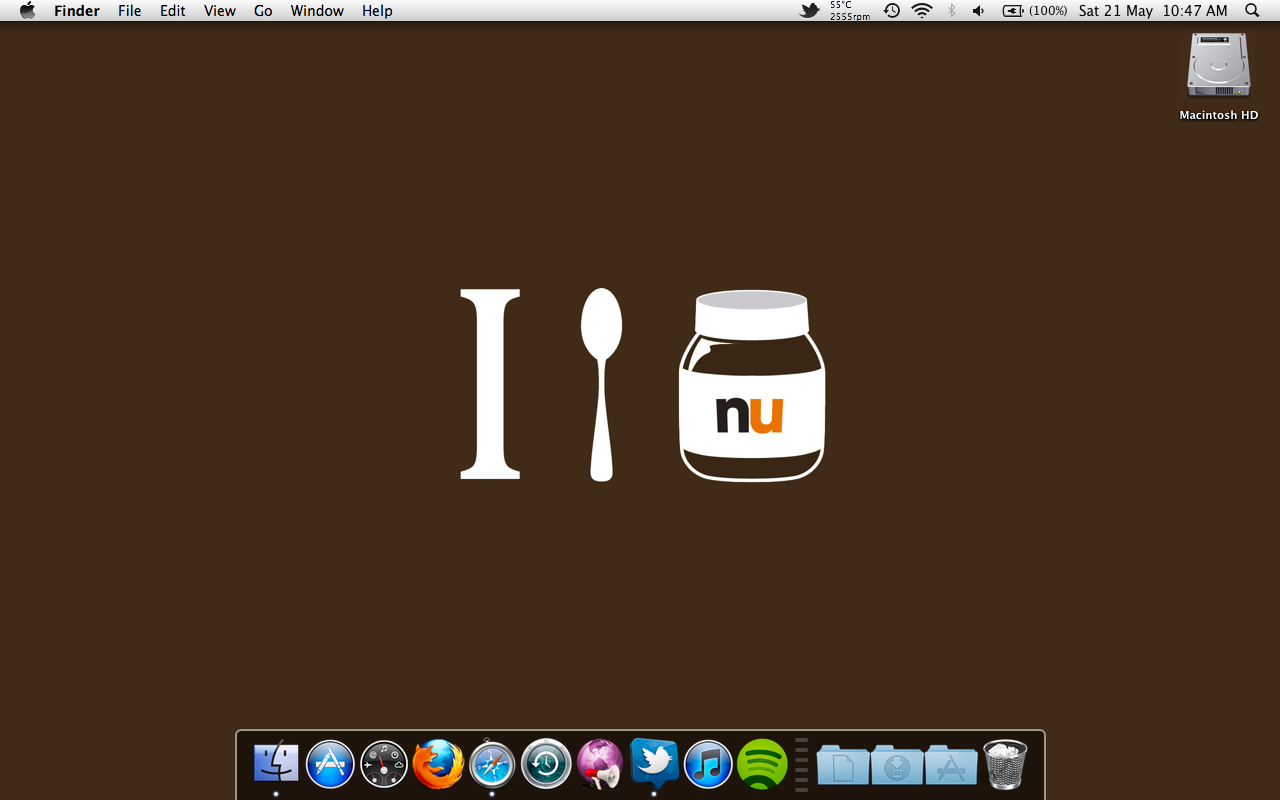Open the Go menu

point(263,11)
